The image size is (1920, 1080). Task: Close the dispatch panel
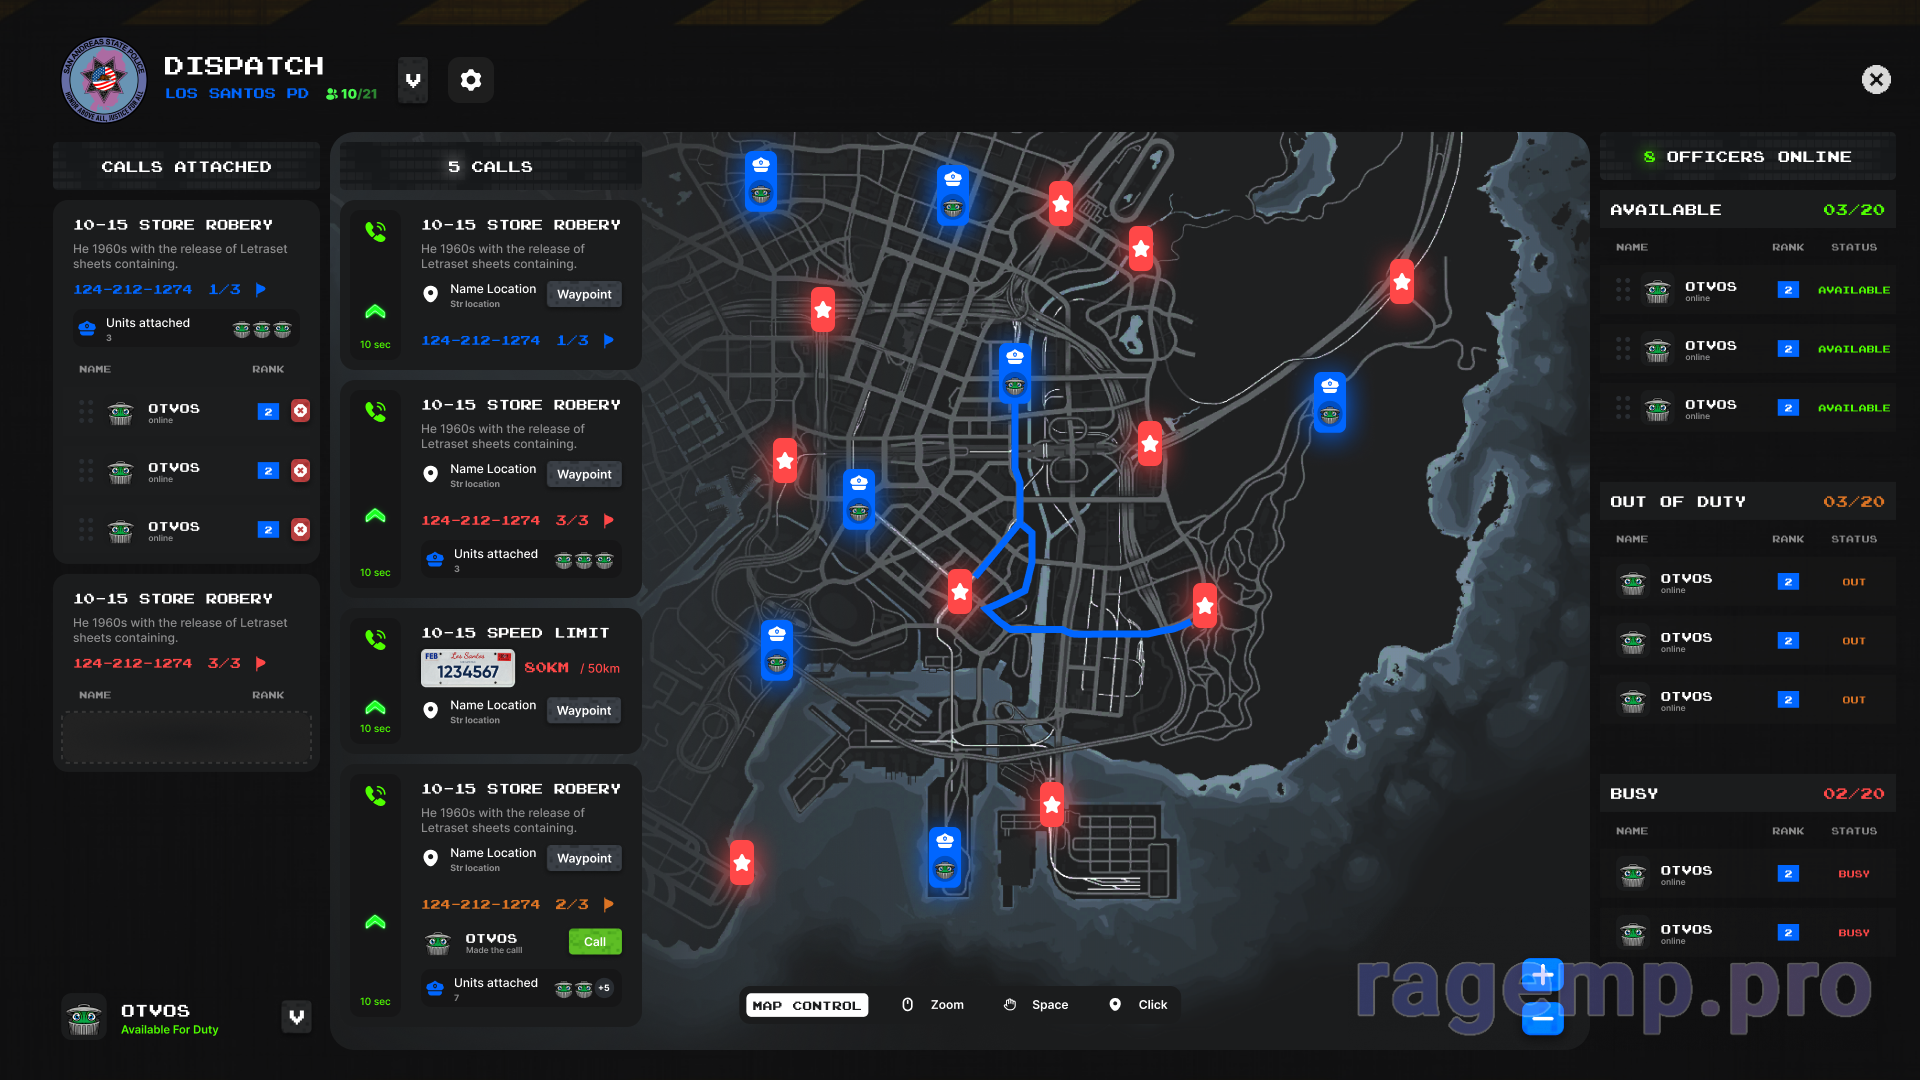pyautogui.click(x=1876, y=80)
